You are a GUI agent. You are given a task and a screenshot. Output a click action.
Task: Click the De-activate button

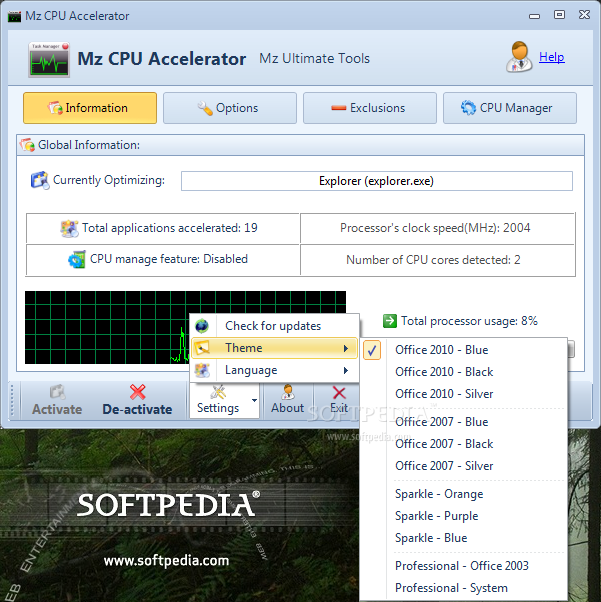[x=137, y=400]
